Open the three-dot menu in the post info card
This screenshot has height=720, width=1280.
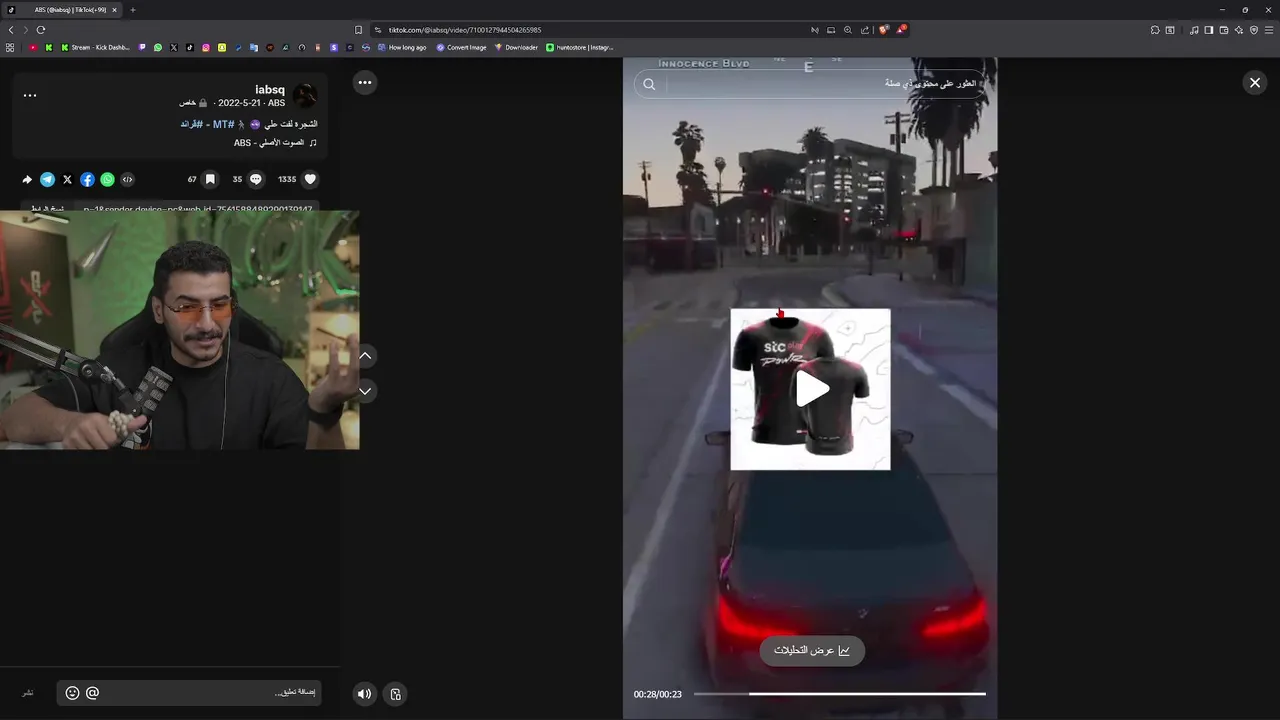click(x=30, y=95)
